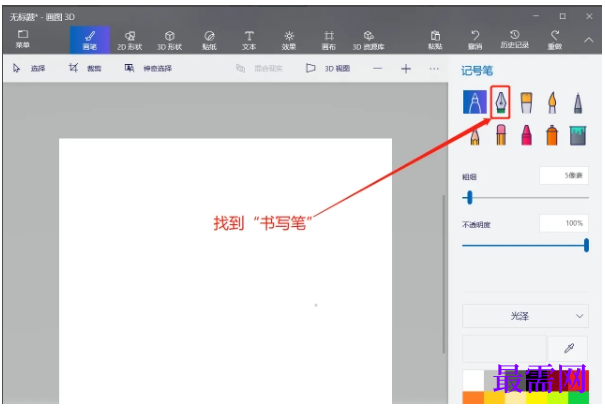605x410 pixels.
Task: Open the Canvas tab
Action: pos(329,40)
